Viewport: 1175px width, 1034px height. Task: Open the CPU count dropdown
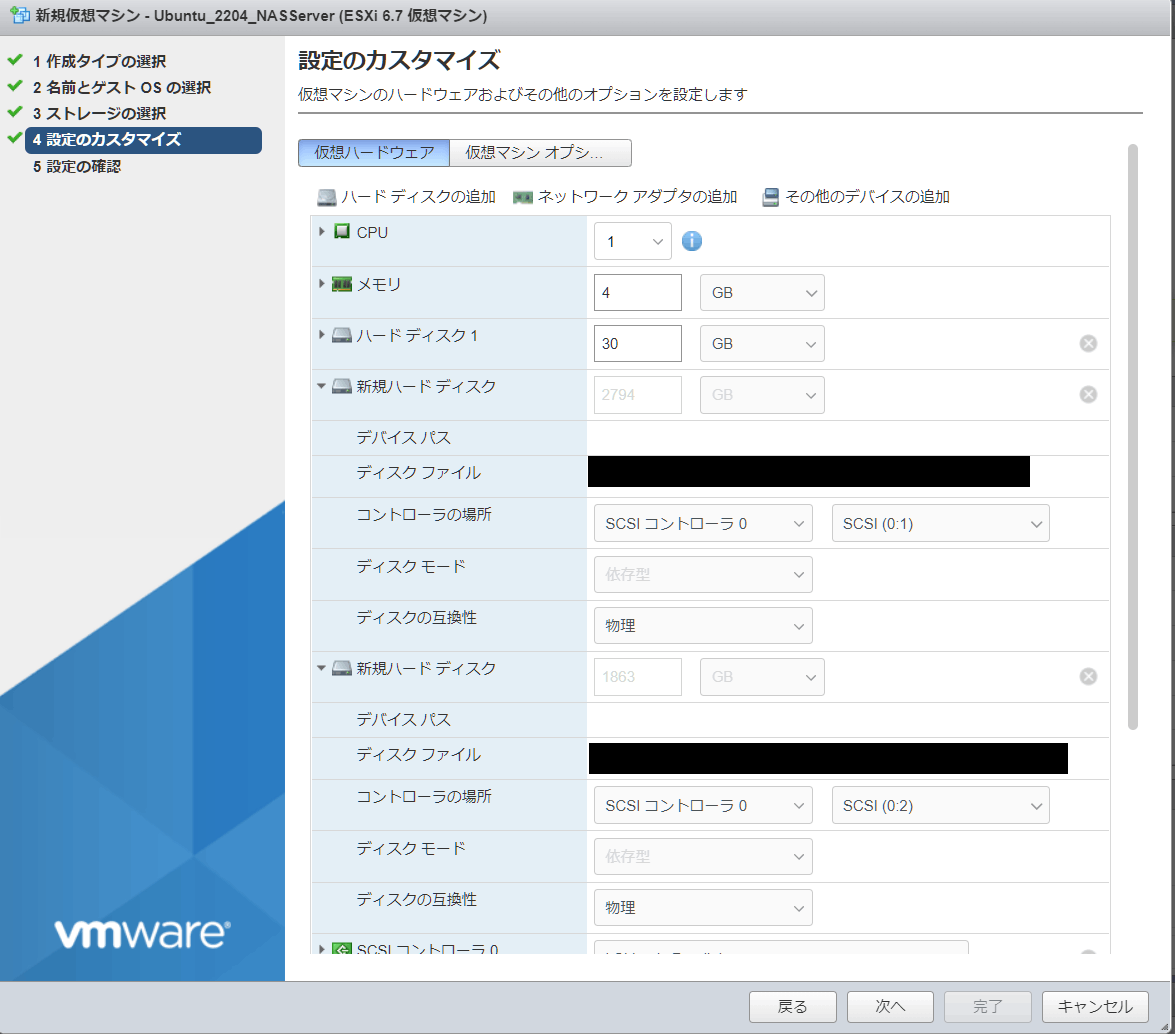(632, 241)
